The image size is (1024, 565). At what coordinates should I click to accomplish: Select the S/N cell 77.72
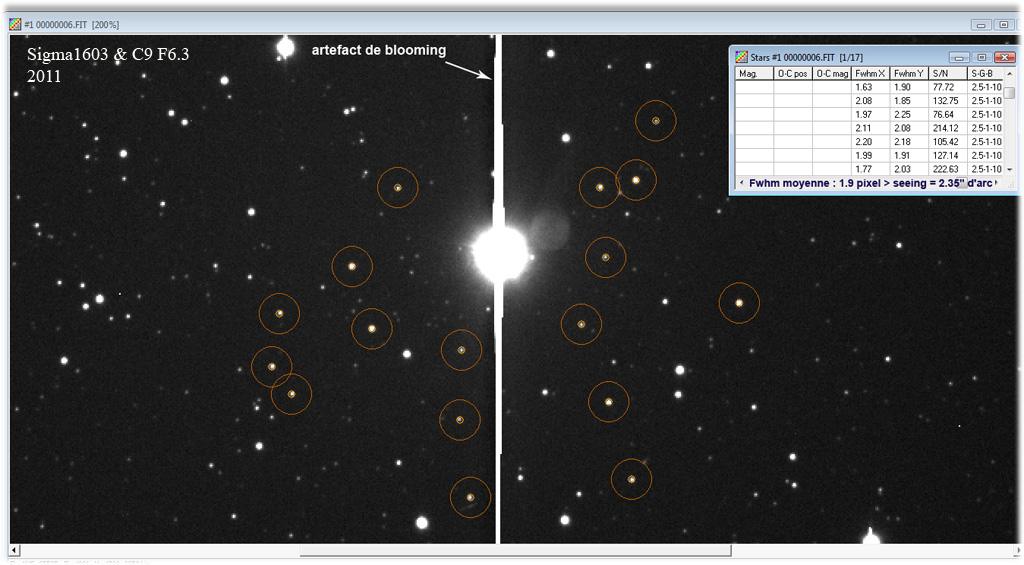[x=948, y=87]
